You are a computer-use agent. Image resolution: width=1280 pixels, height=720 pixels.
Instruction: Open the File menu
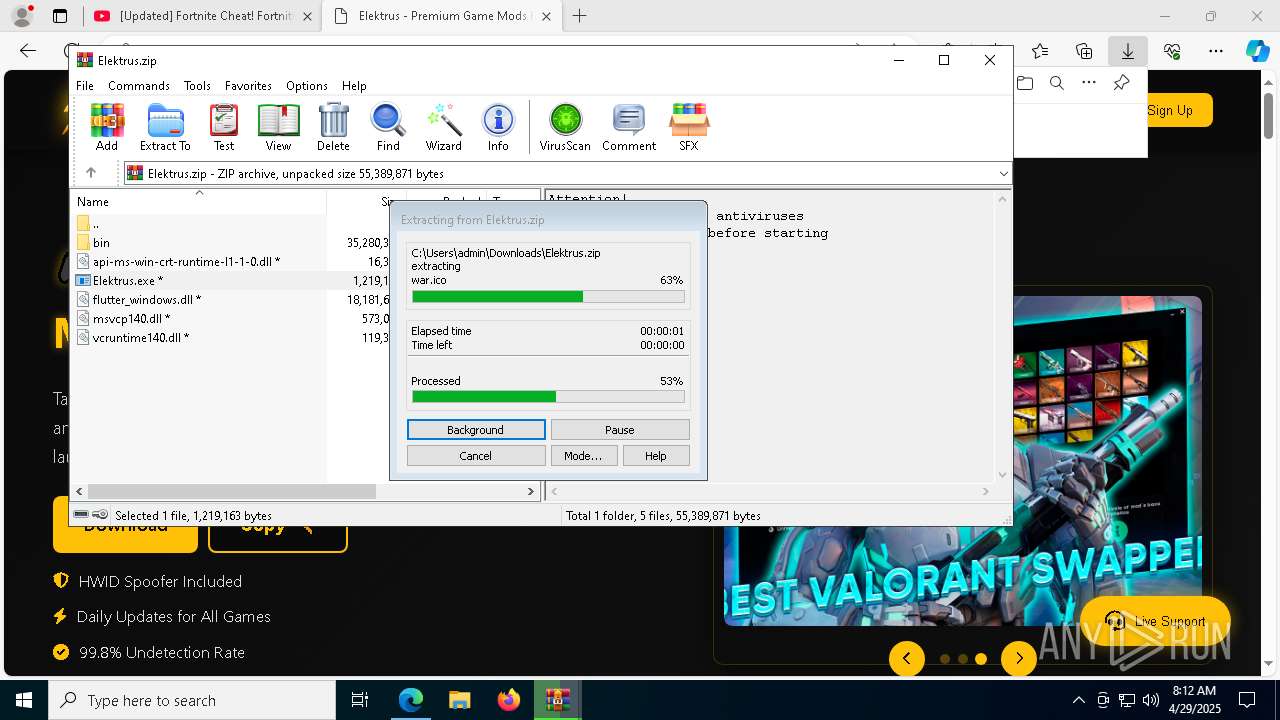pos(85,86)
